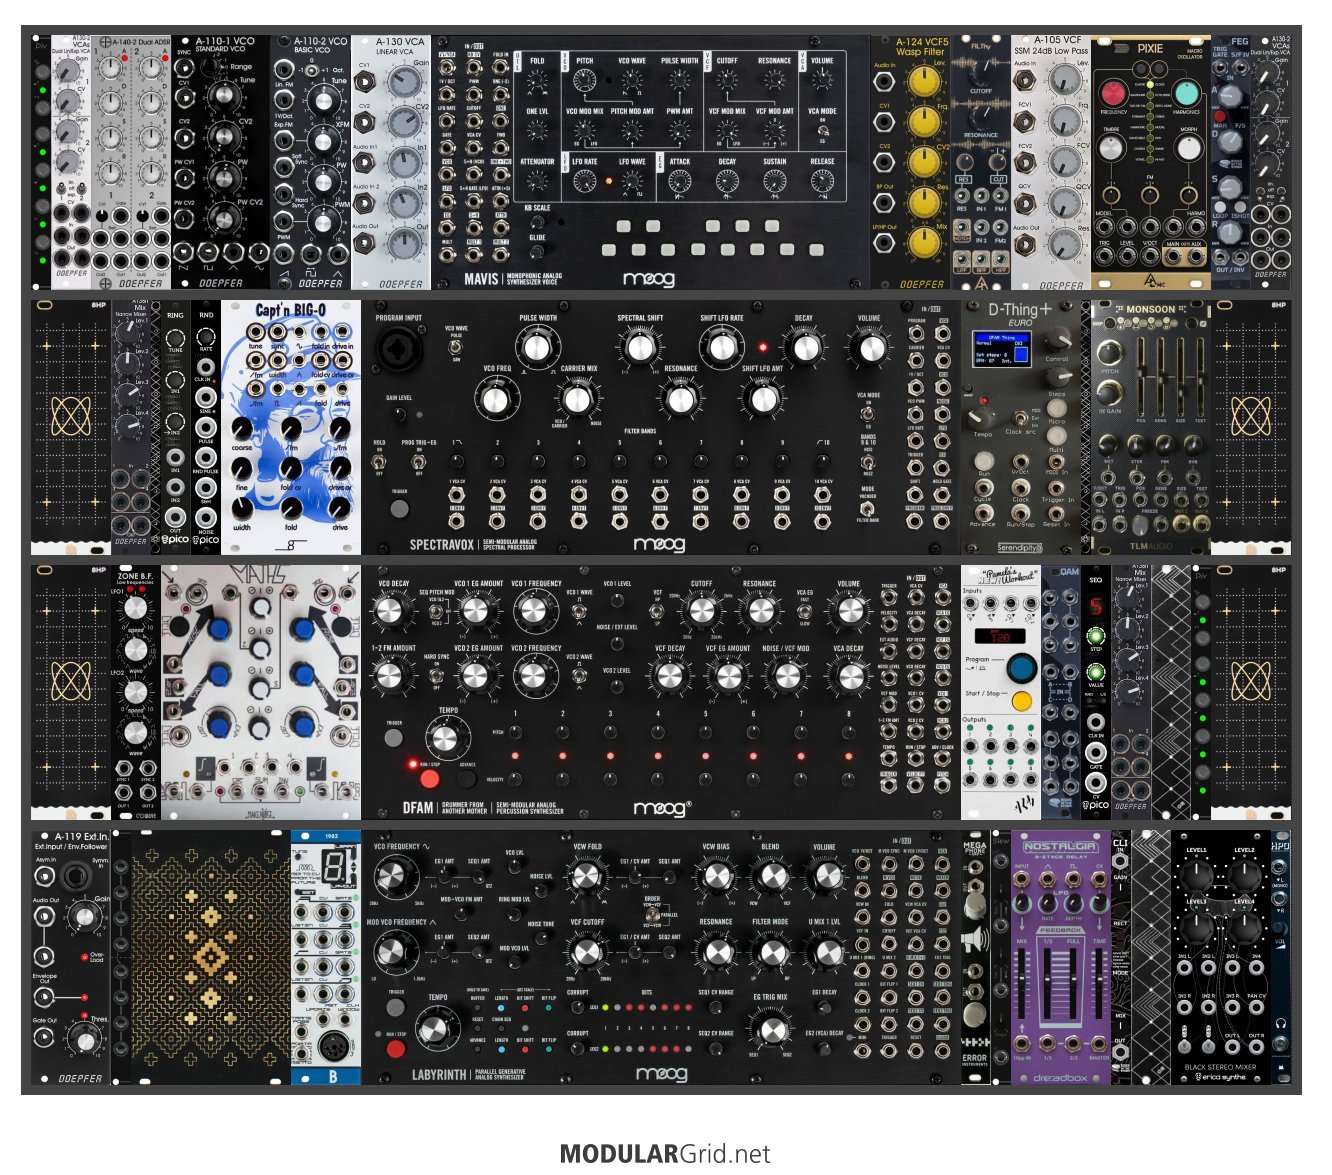
Task: Toggle the VCO WAVE switch on Spectravox
Action: [x=456, y=347]
